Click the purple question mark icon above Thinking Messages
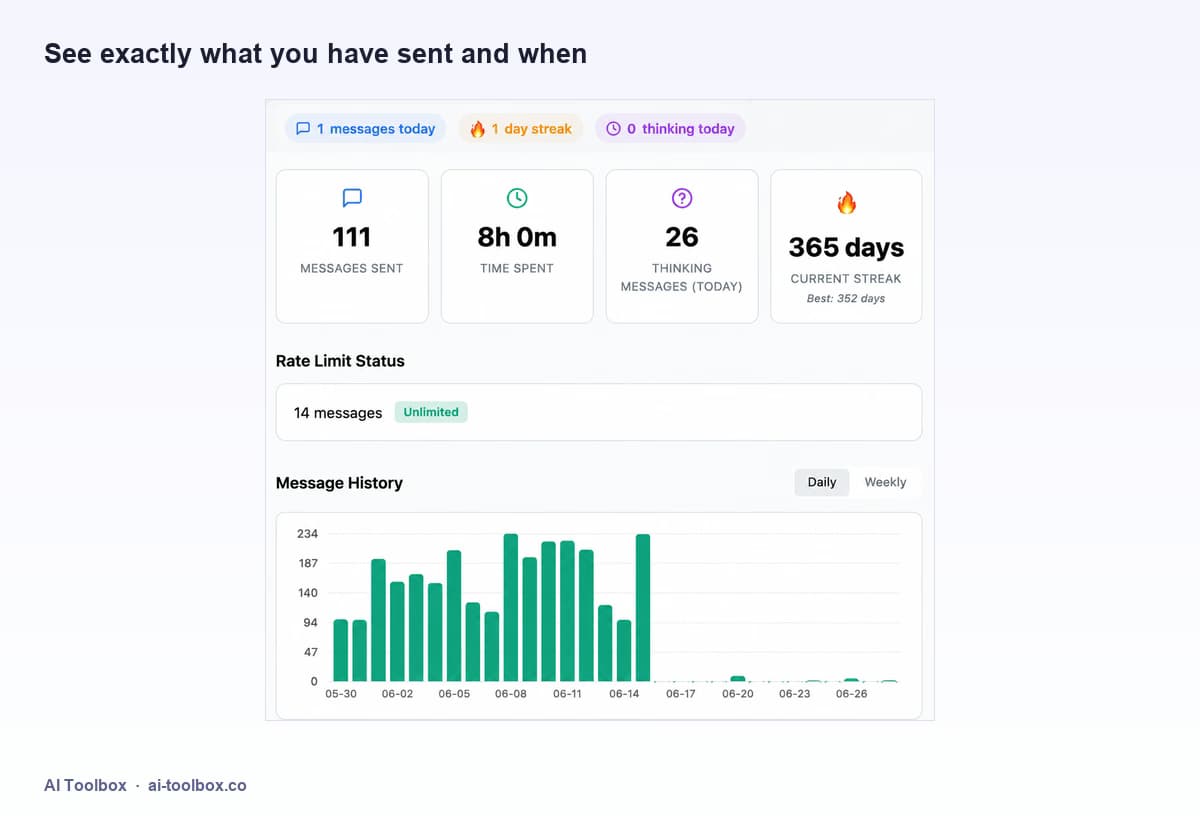1200x816 pixels. pyautogui.click(x=682, y=198)
